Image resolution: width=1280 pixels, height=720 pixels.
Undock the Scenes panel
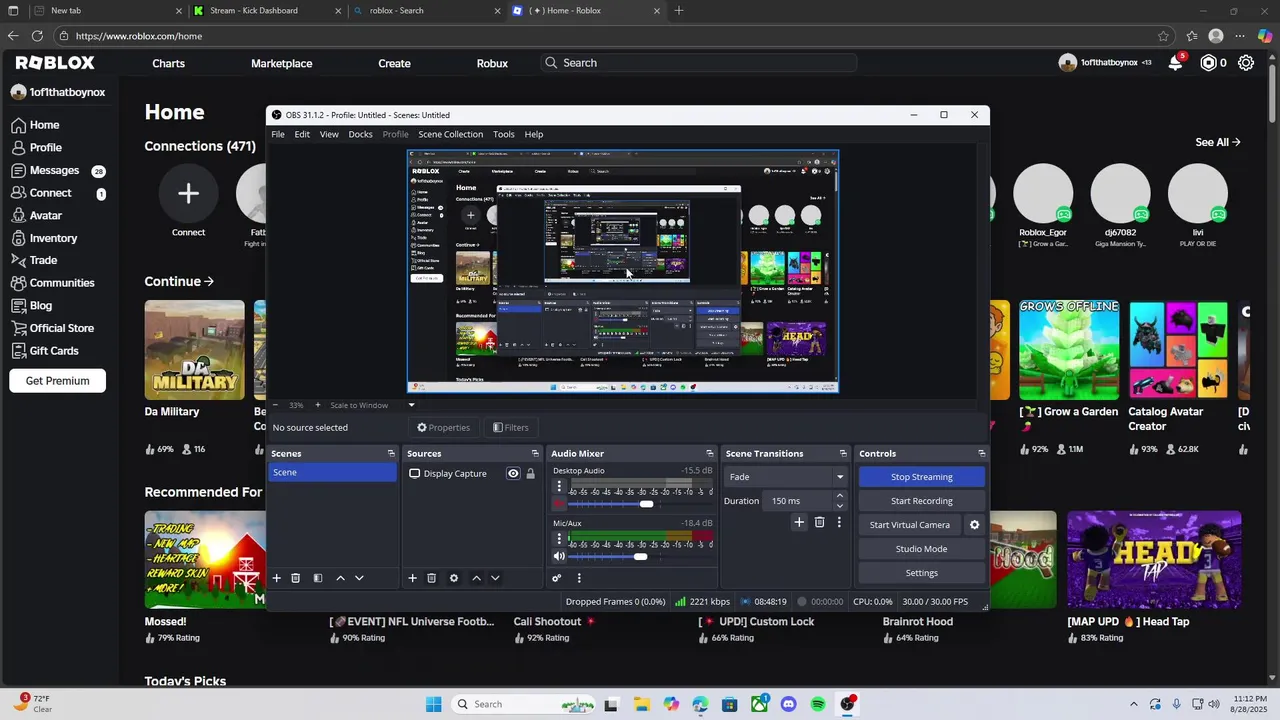(391, 454)
